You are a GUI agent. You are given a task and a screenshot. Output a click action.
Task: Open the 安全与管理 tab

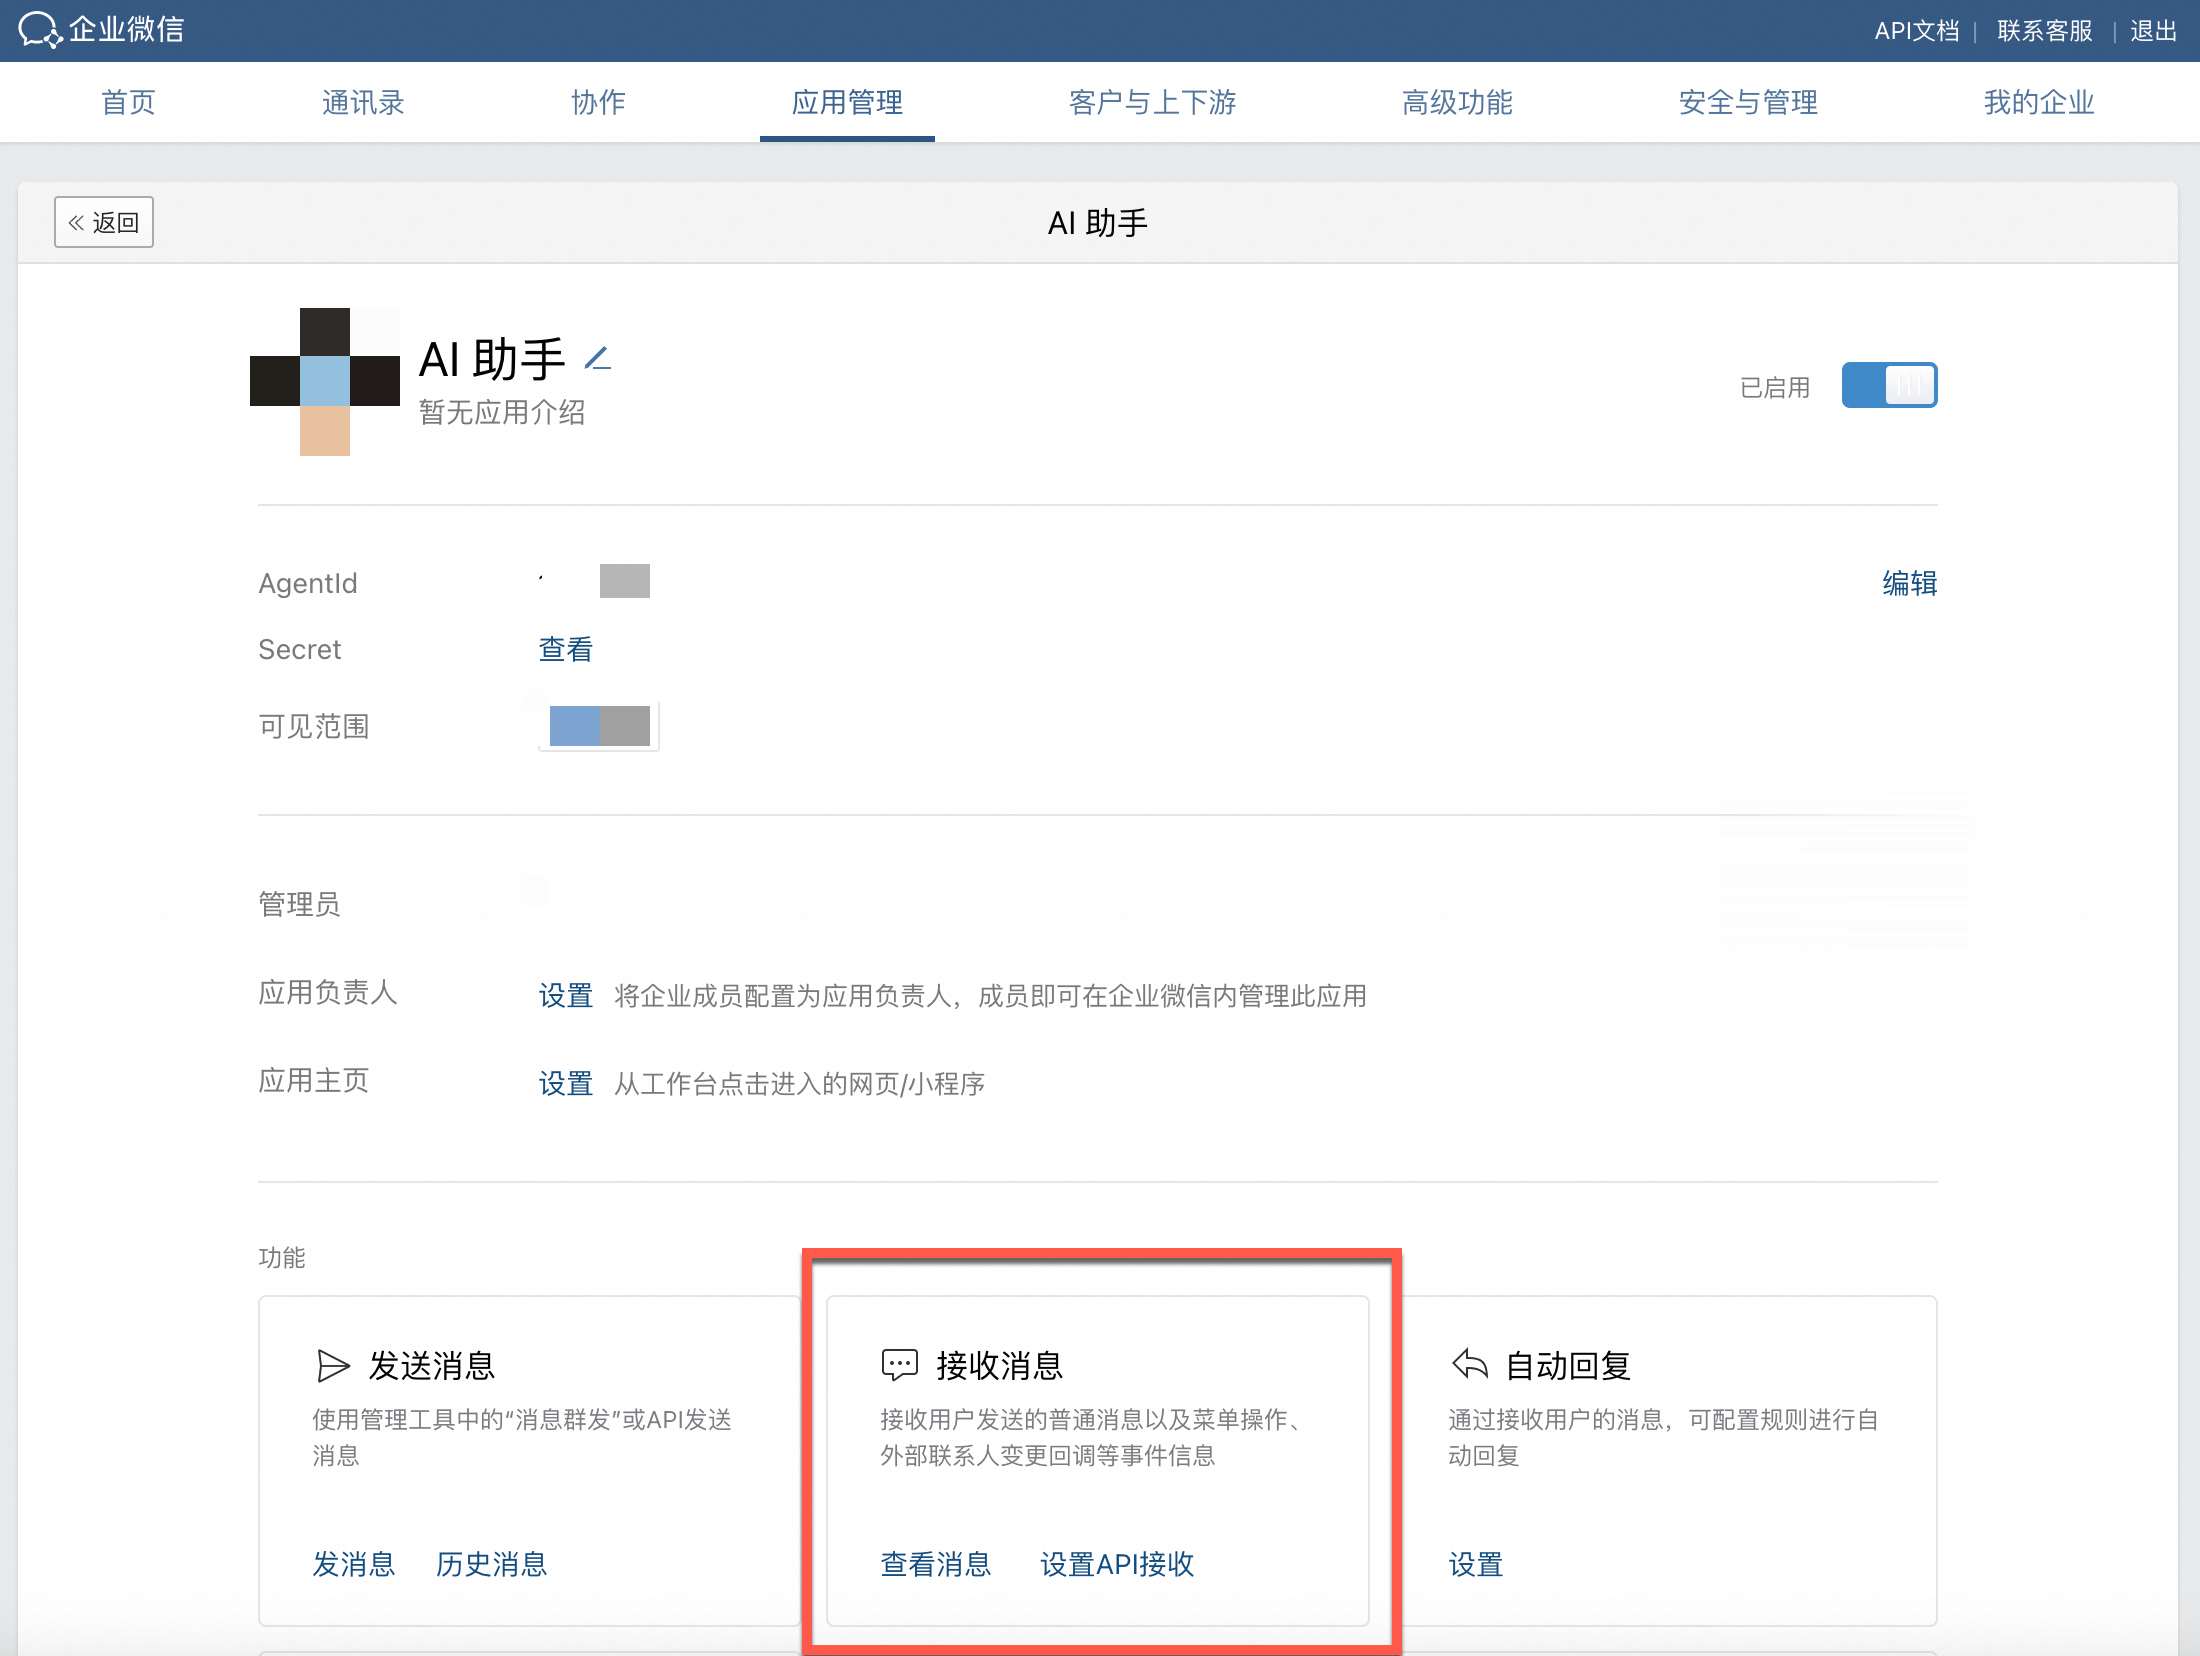coord(1748,102)
